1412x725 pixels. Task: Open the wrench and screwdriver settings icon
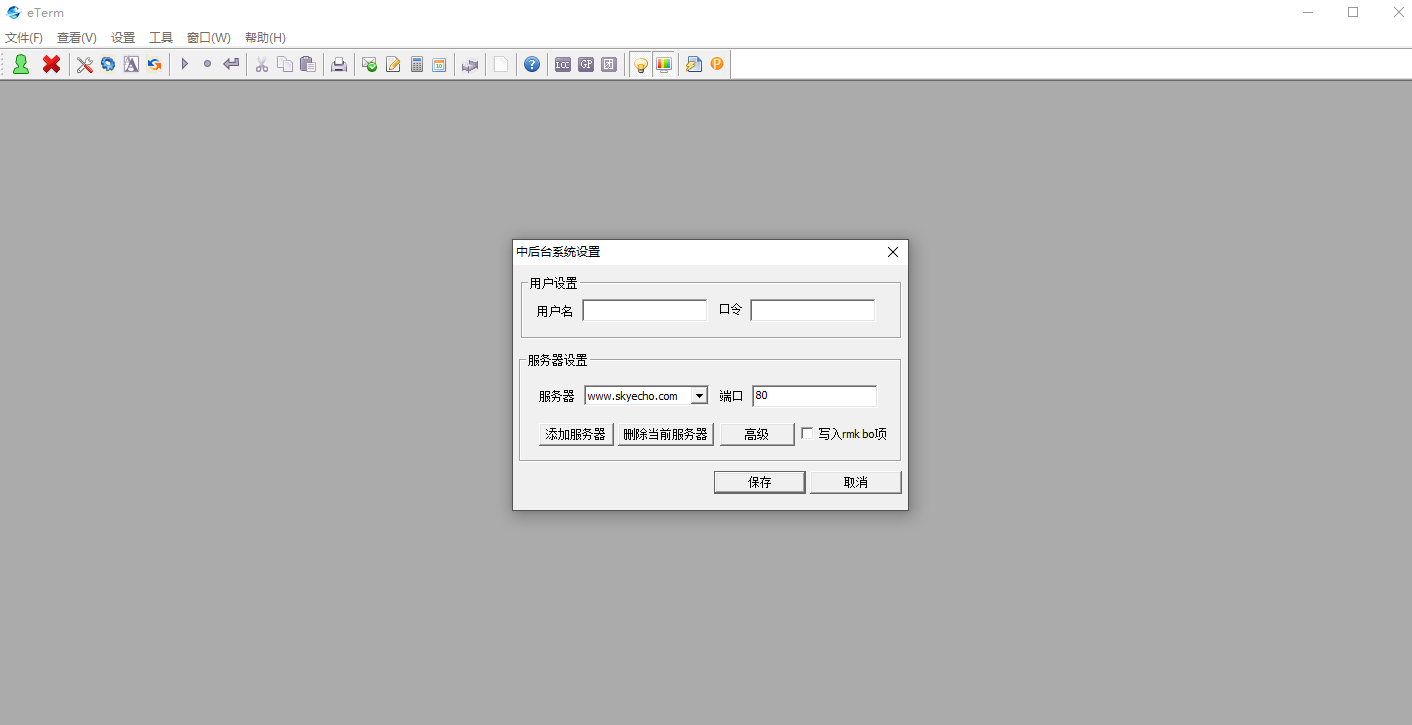coord(85,64)
